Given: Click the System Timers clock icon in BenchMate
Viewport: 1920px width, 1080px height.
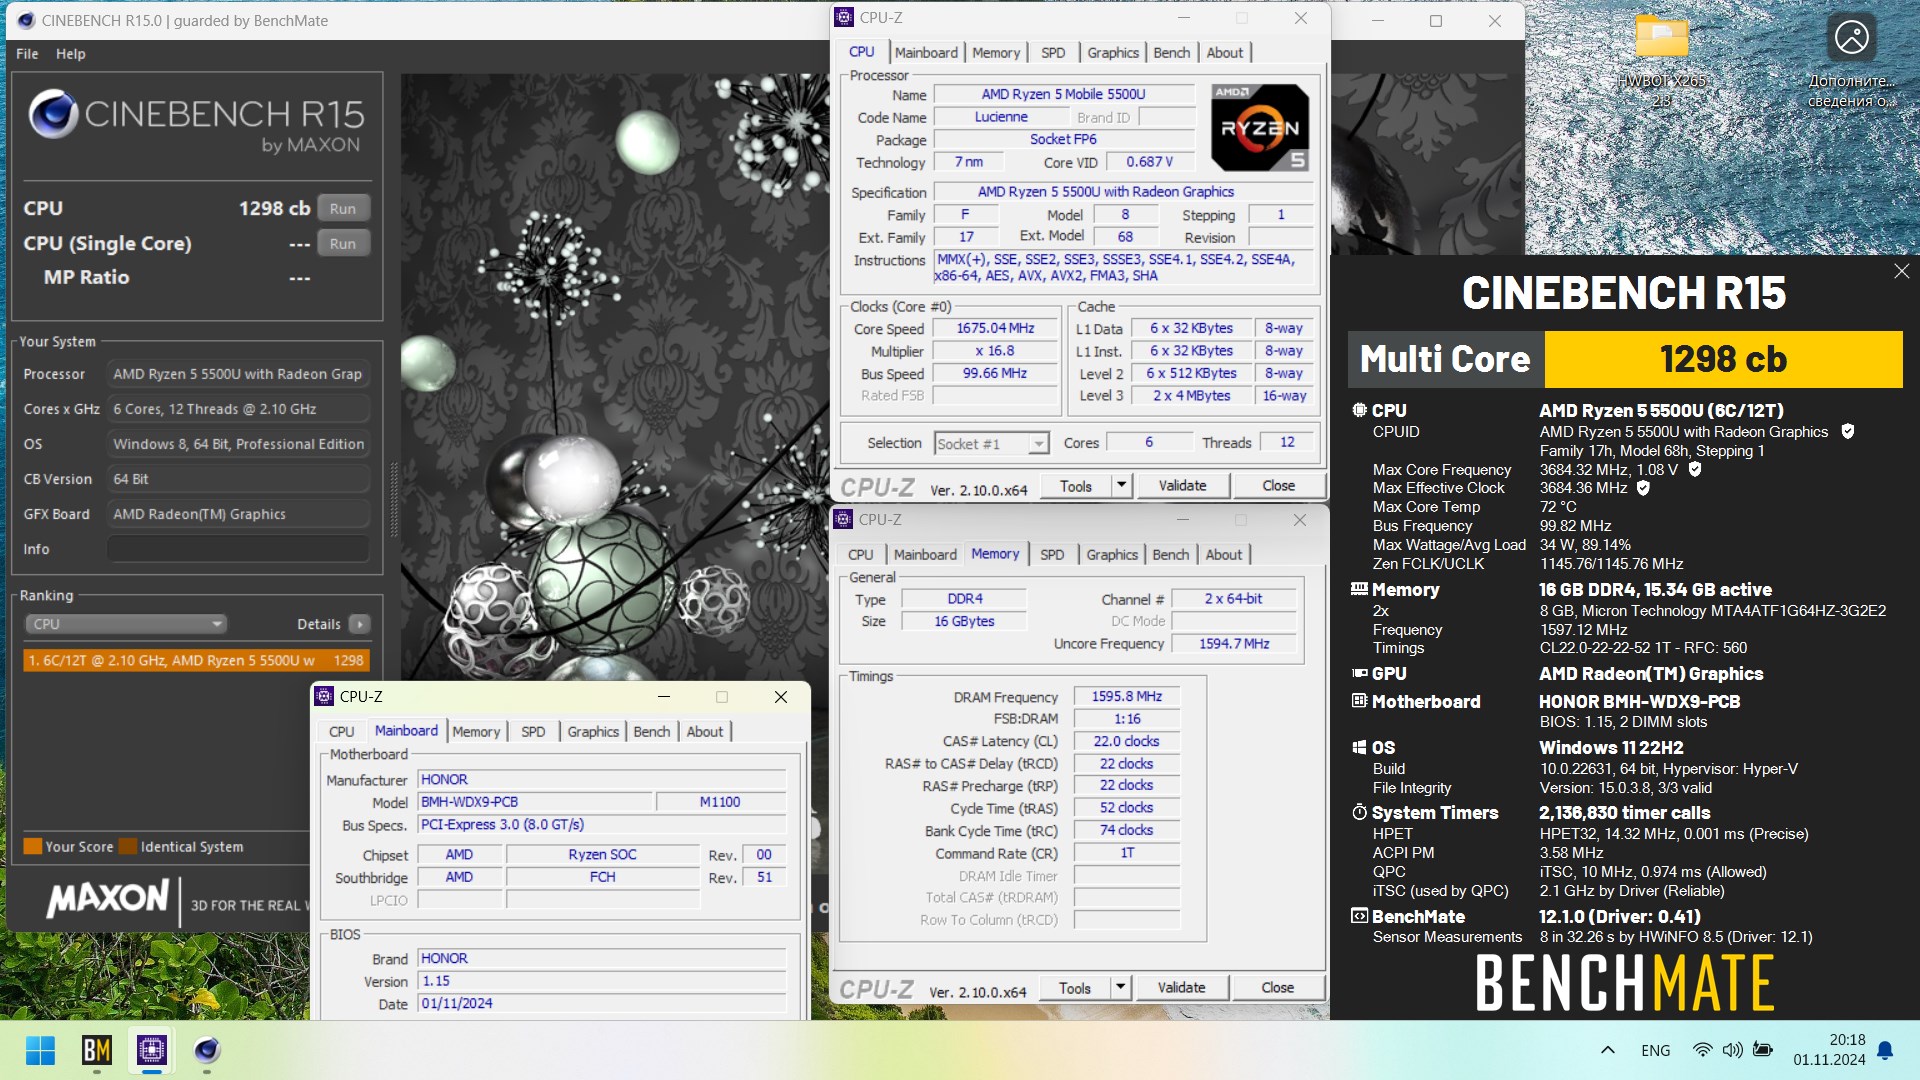Looking at the screenshot, I should pos(1359,812).
